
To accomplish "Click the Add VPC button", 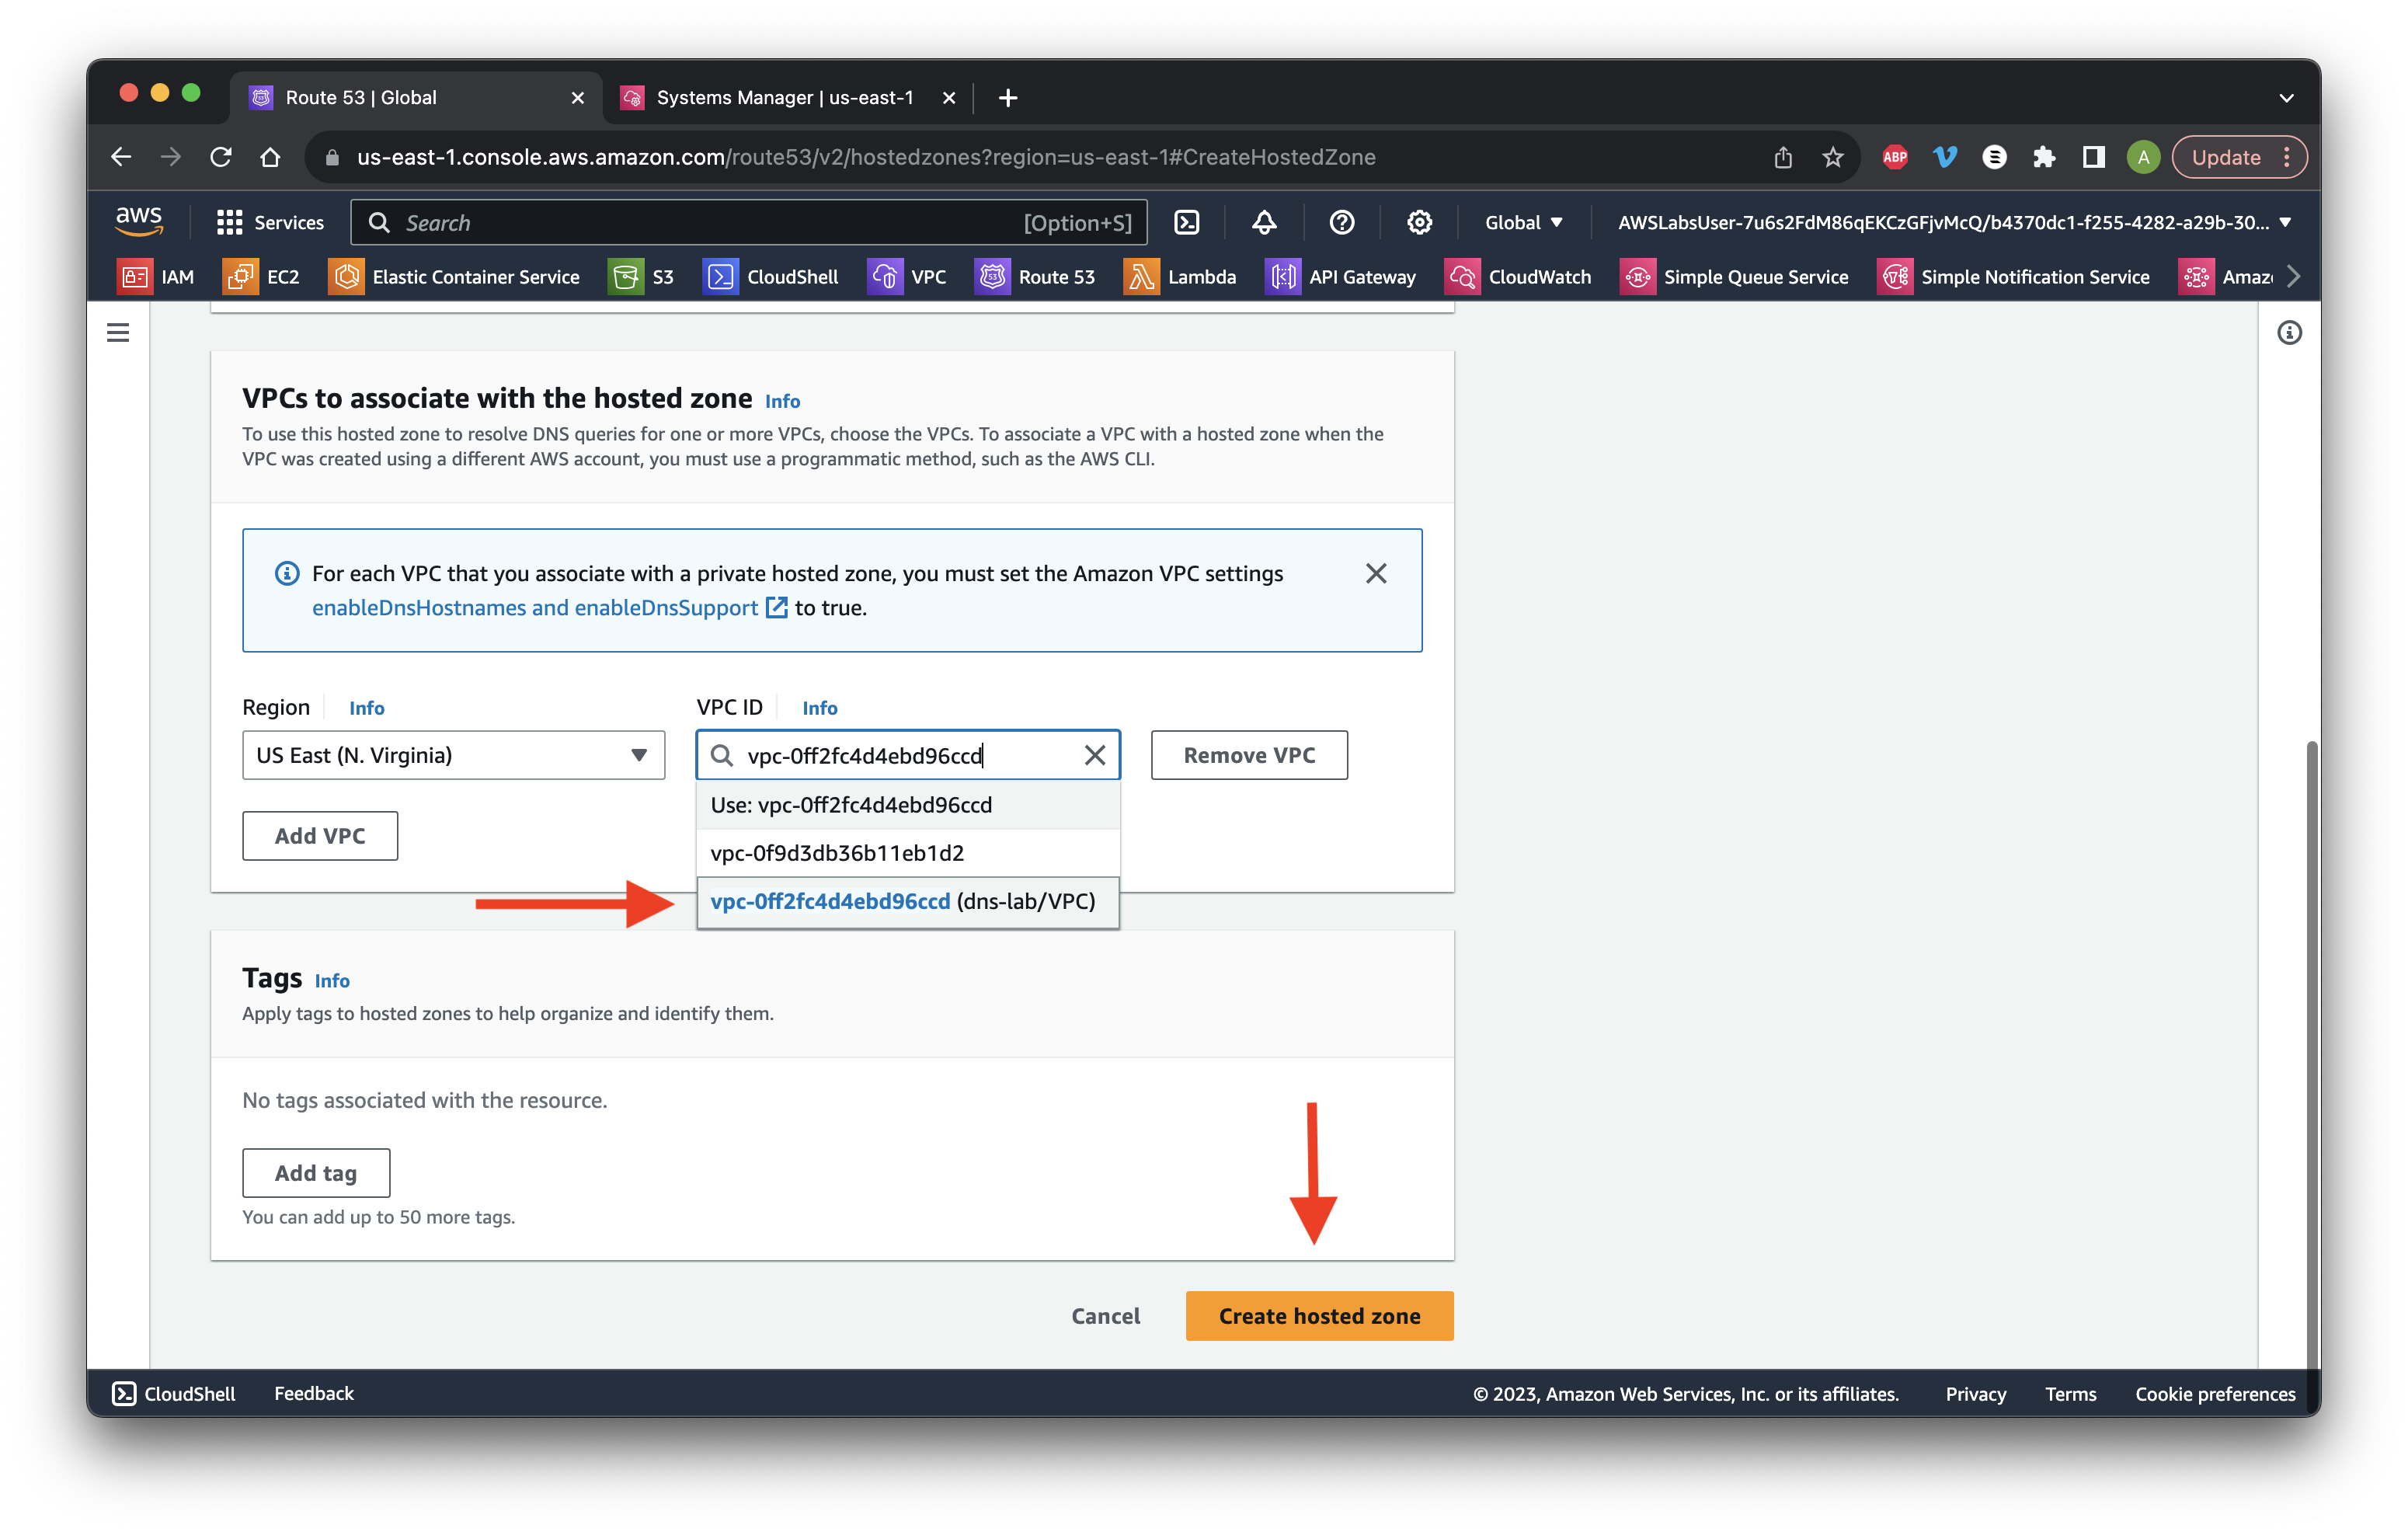I will [x=320, y=836].
